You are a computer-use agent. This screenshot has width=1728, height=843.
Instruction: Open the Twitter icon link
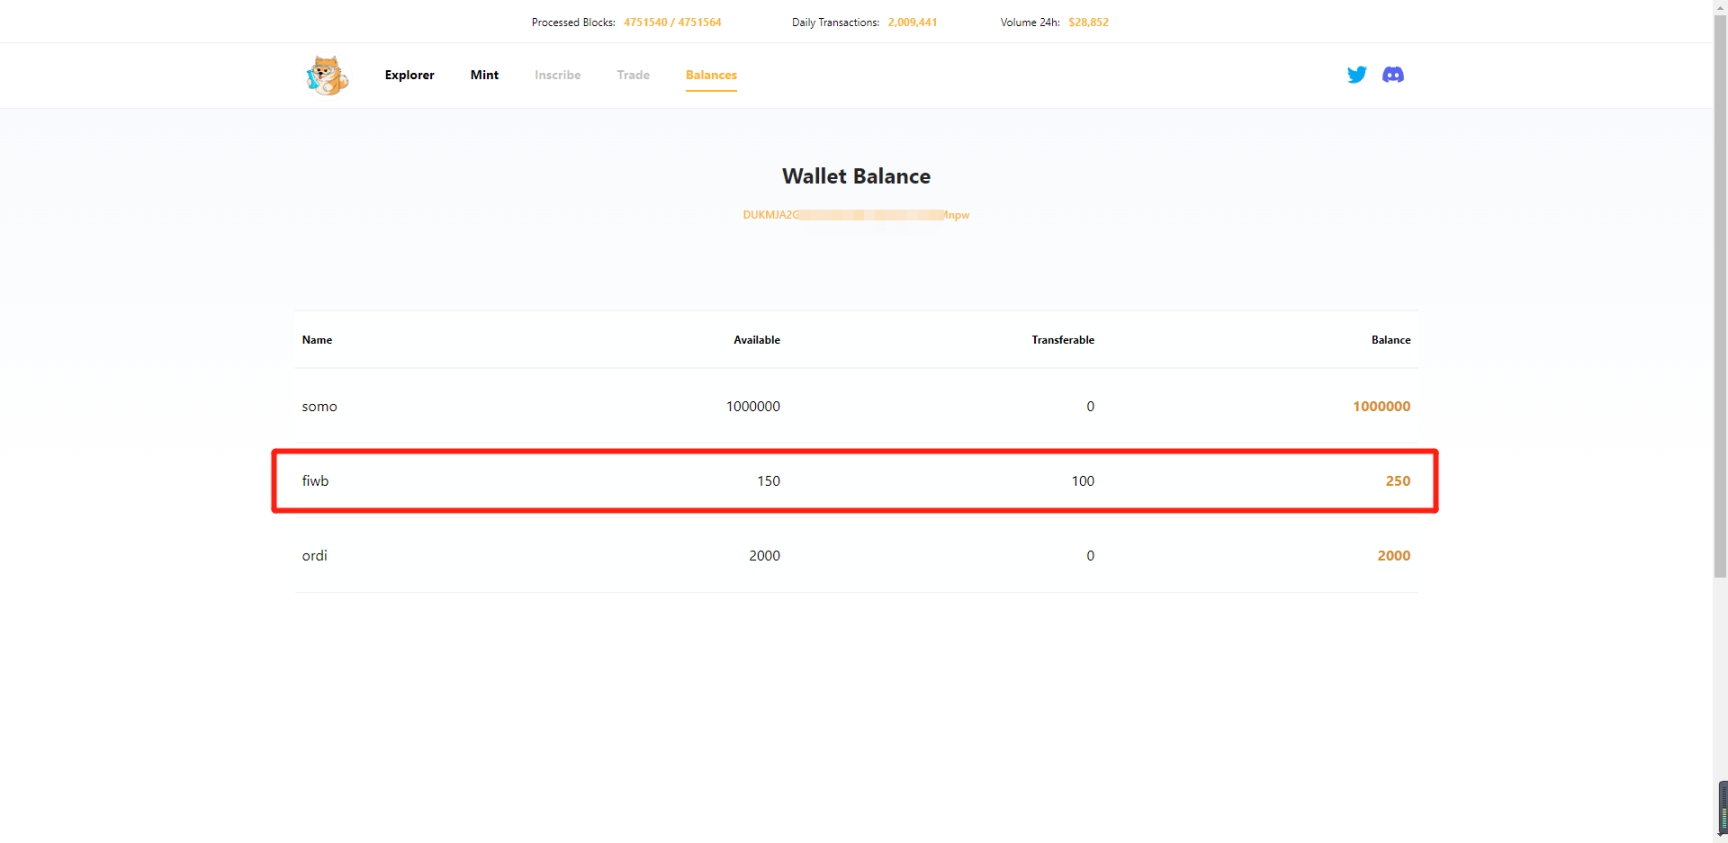pyautogui.click(x=1356, y=75)
